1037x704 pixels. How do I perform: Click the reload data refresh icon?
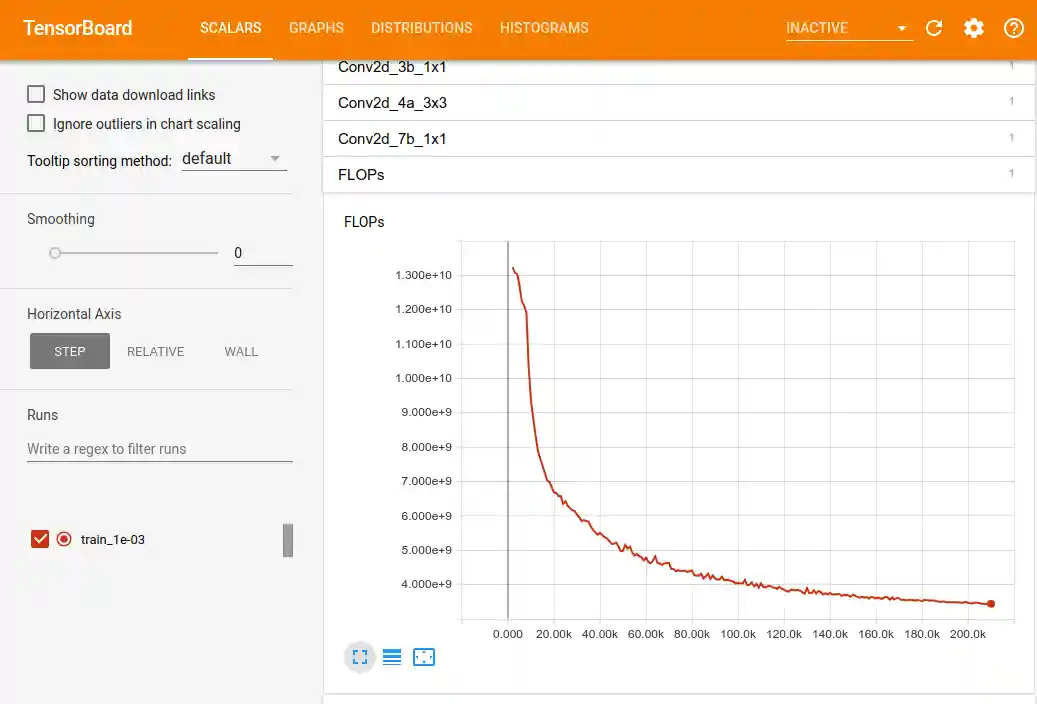[934, 28]
